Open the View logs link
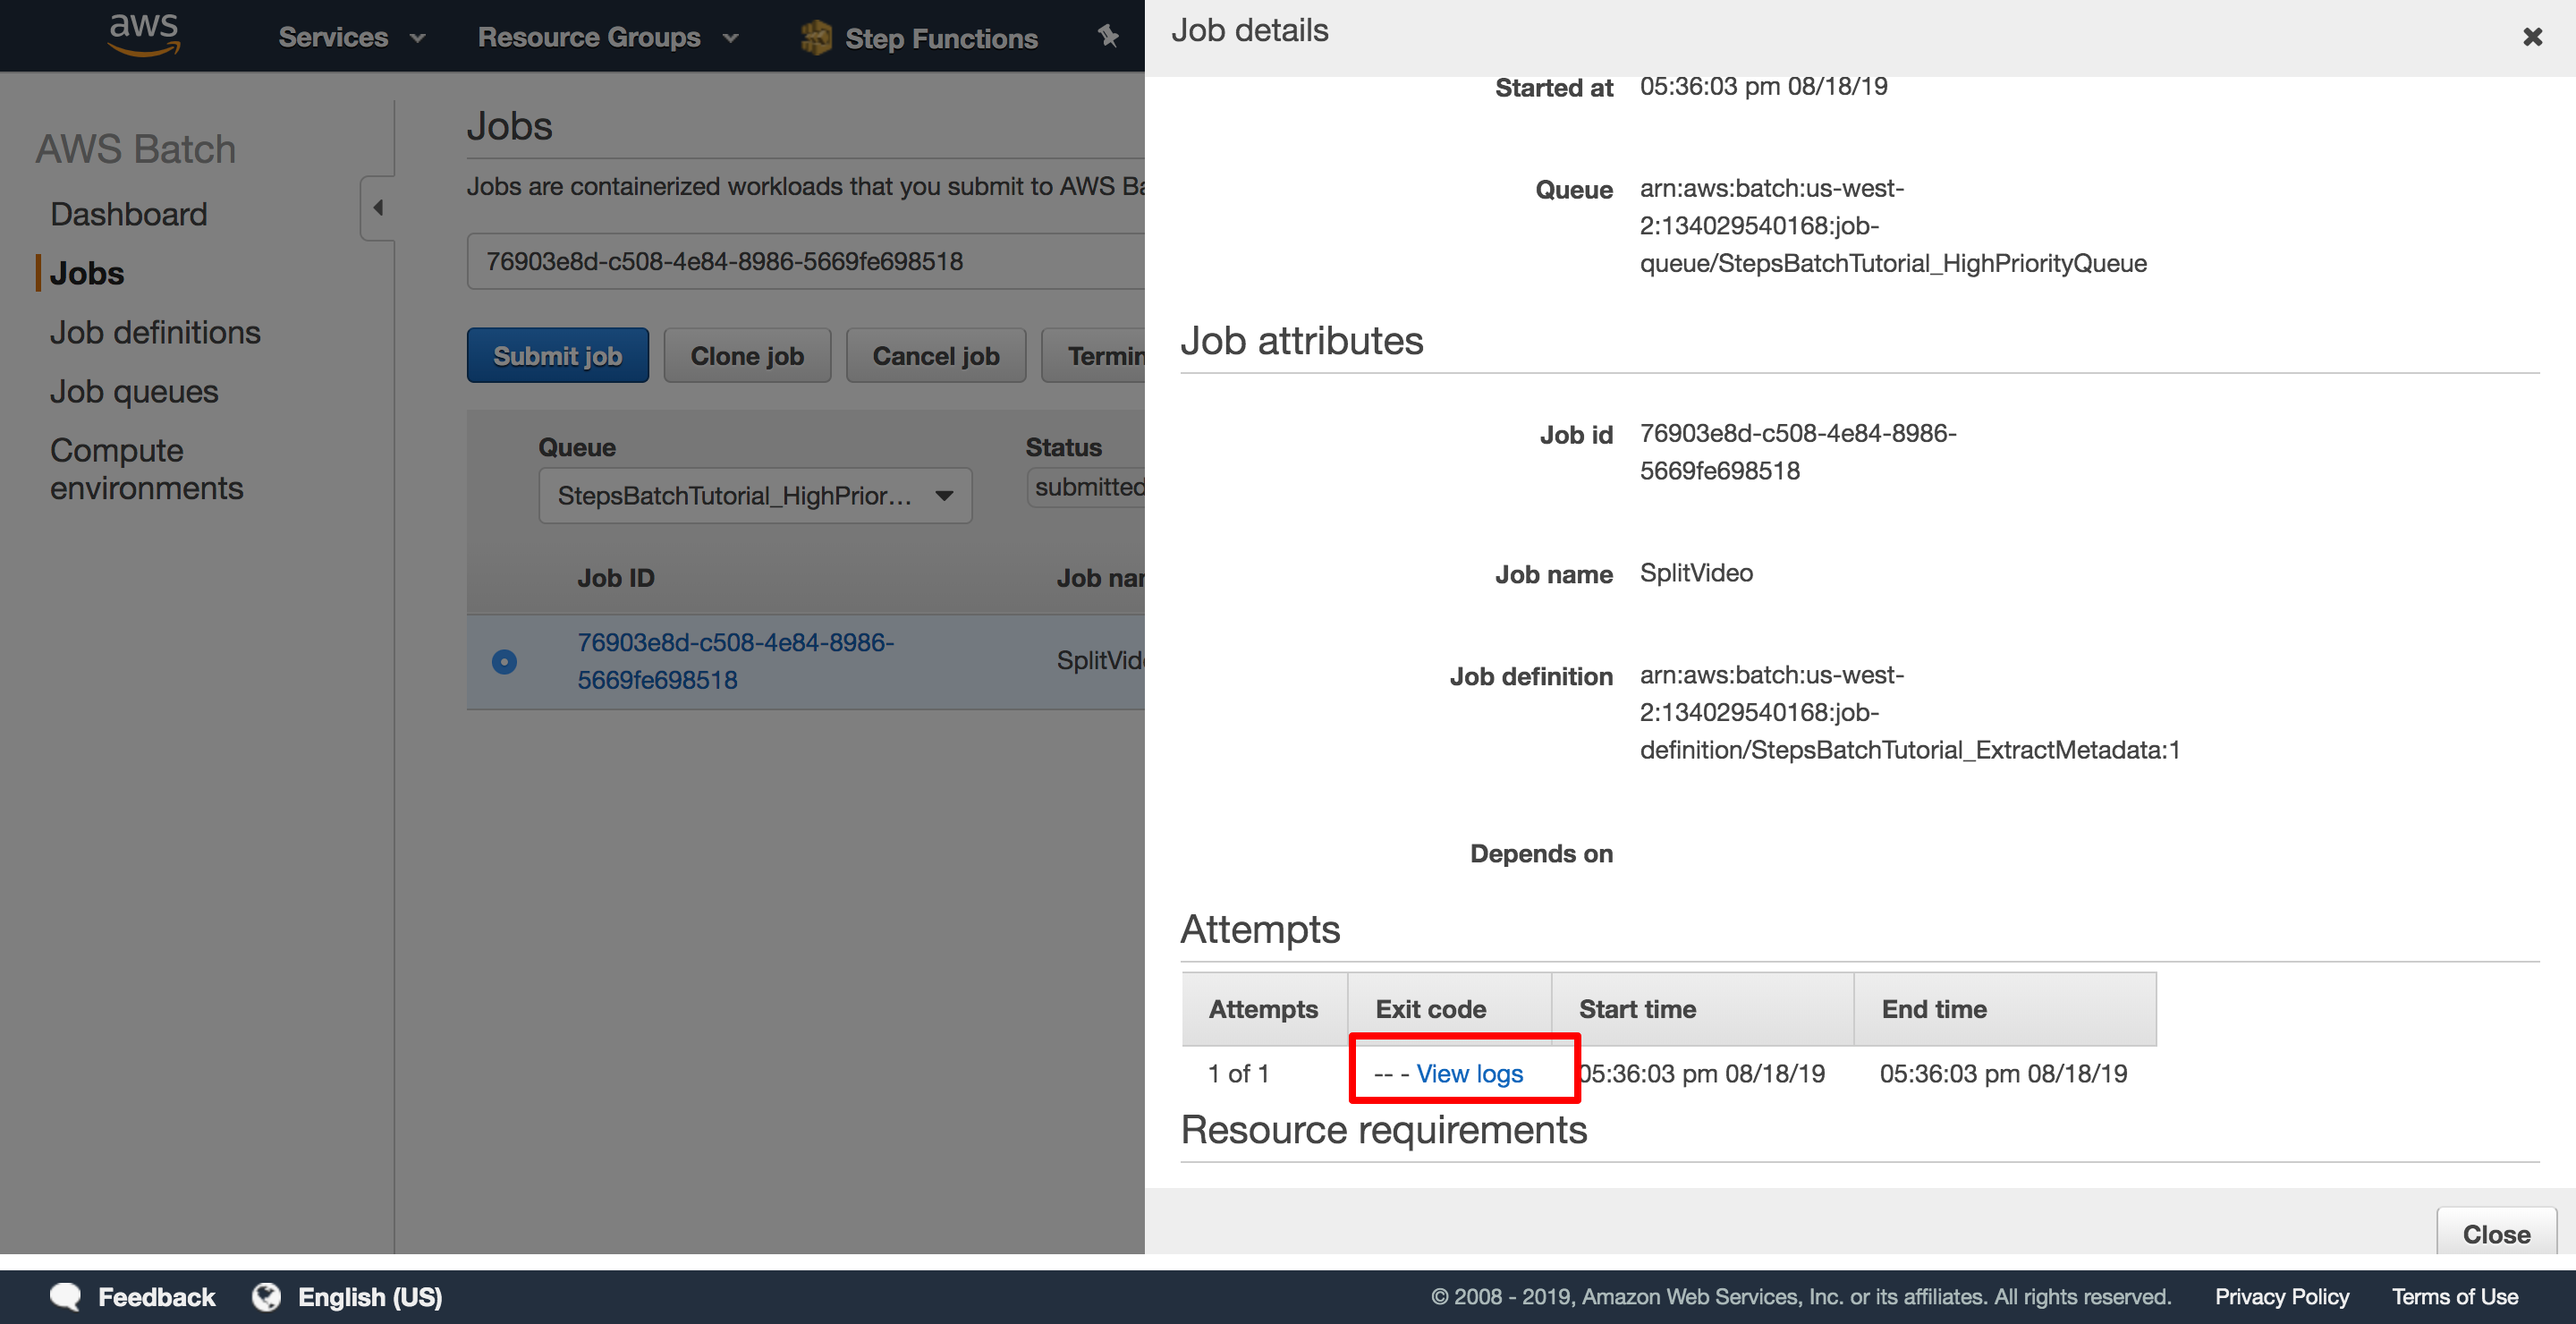The height and width of the screenshot is (1324, 2576). pyautogui.click(x=1469, y=1073)
